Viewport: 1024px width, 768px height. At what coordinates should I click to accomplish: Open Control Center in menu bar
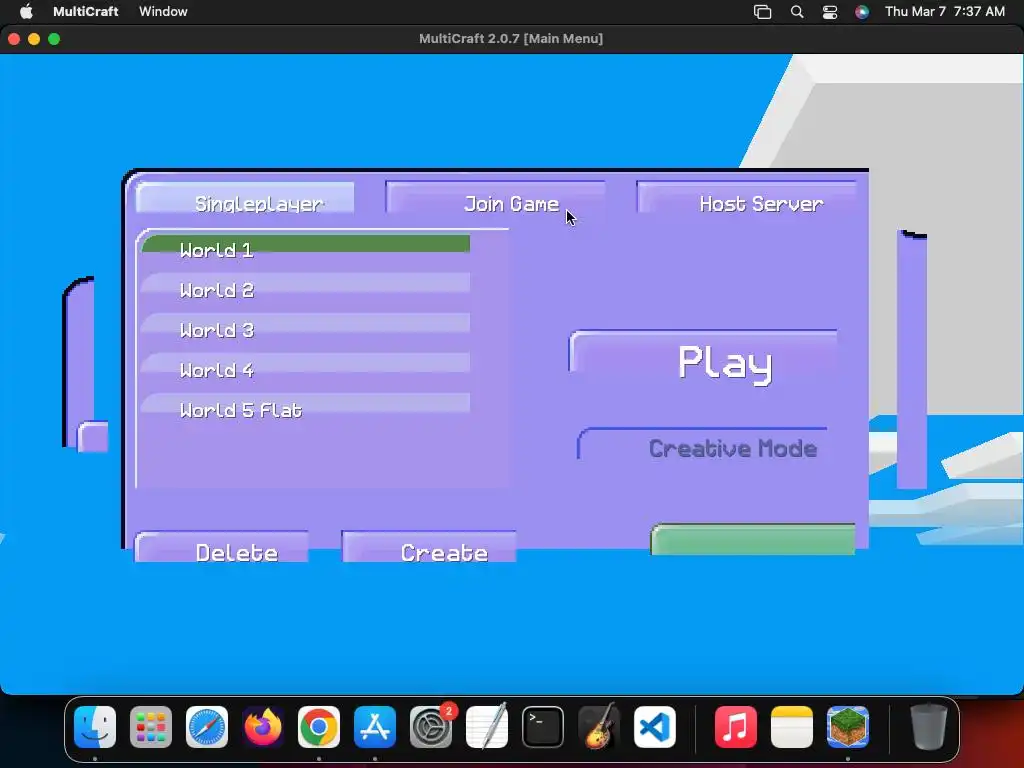(x=829, y=12)
